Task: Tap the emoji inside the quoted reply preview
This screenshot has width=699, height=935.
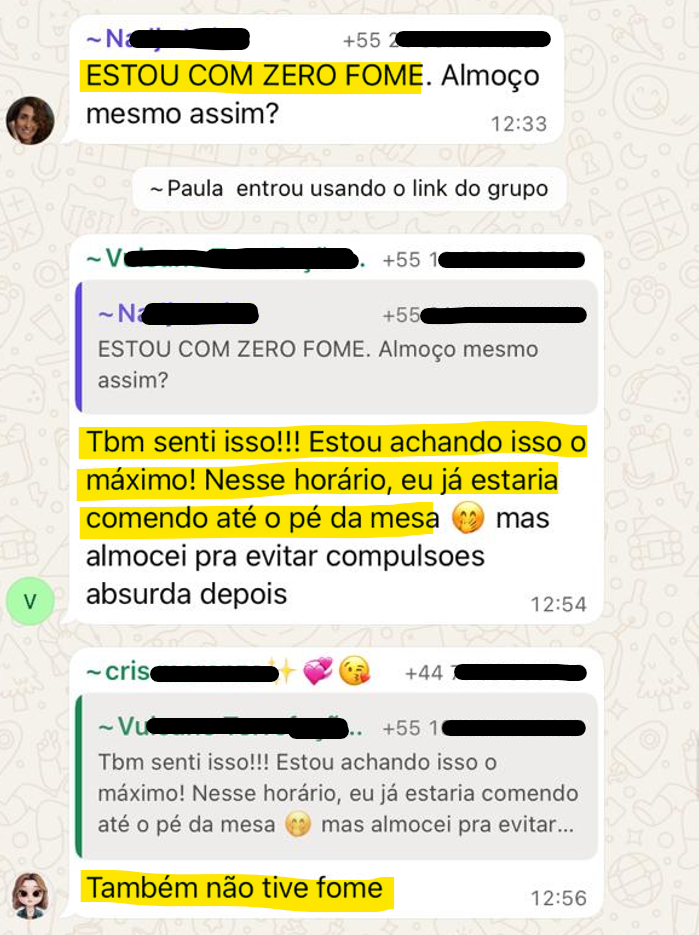Action: [x=298, y=825]
